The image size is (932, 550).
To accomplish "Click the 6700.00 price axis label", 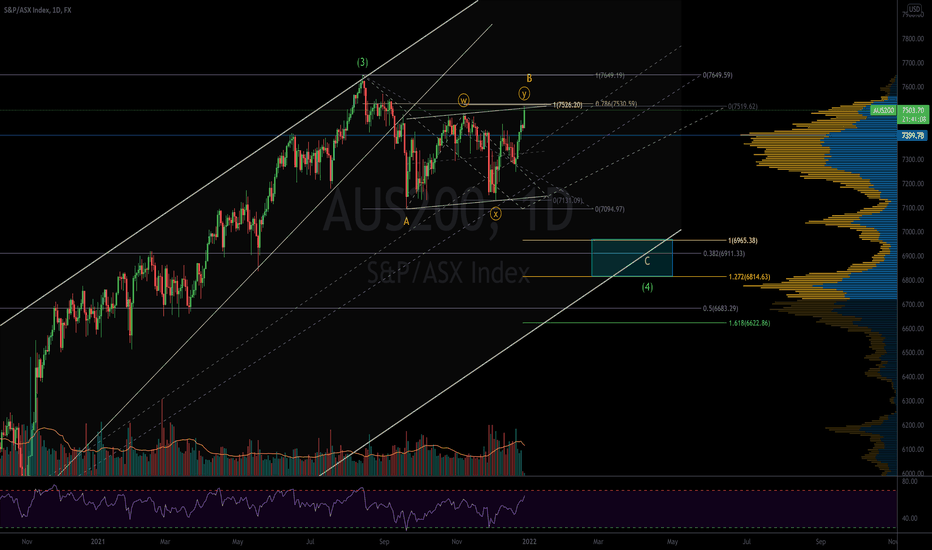I will (912, 304).
